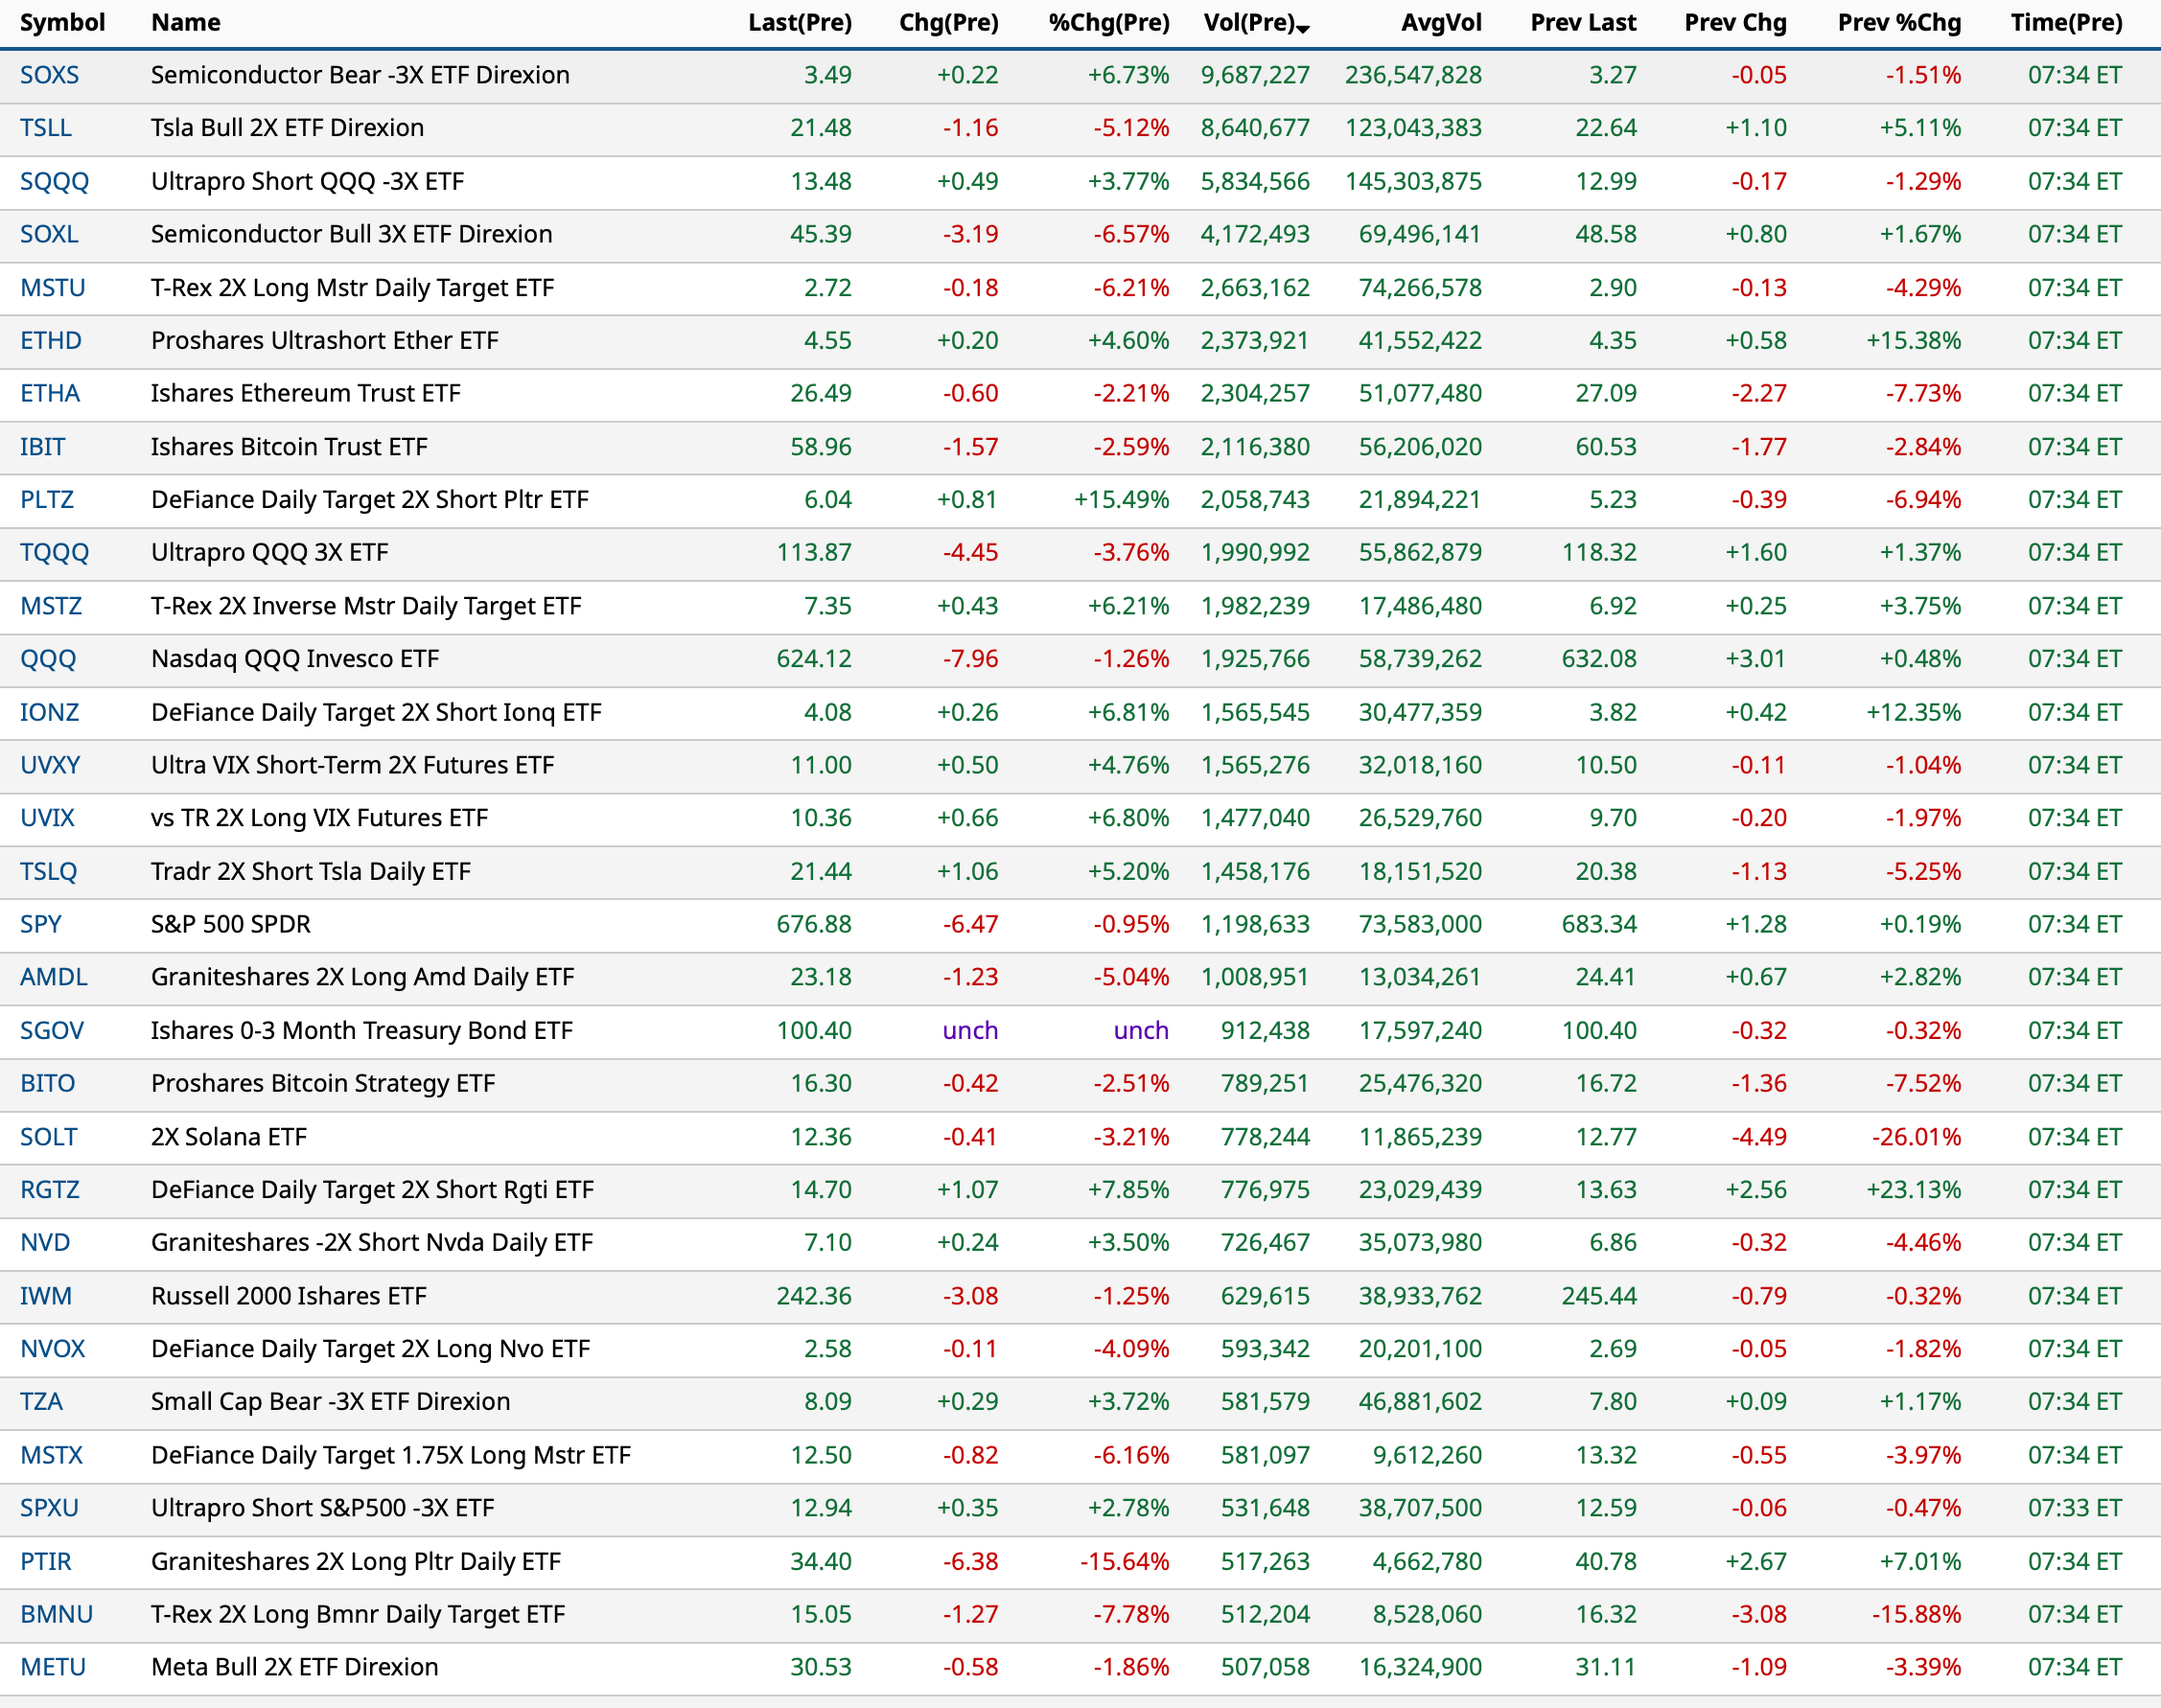Open the METU symbol link
Image resolution: width=2161 pixels, height=1708 pixels.
53,1667
